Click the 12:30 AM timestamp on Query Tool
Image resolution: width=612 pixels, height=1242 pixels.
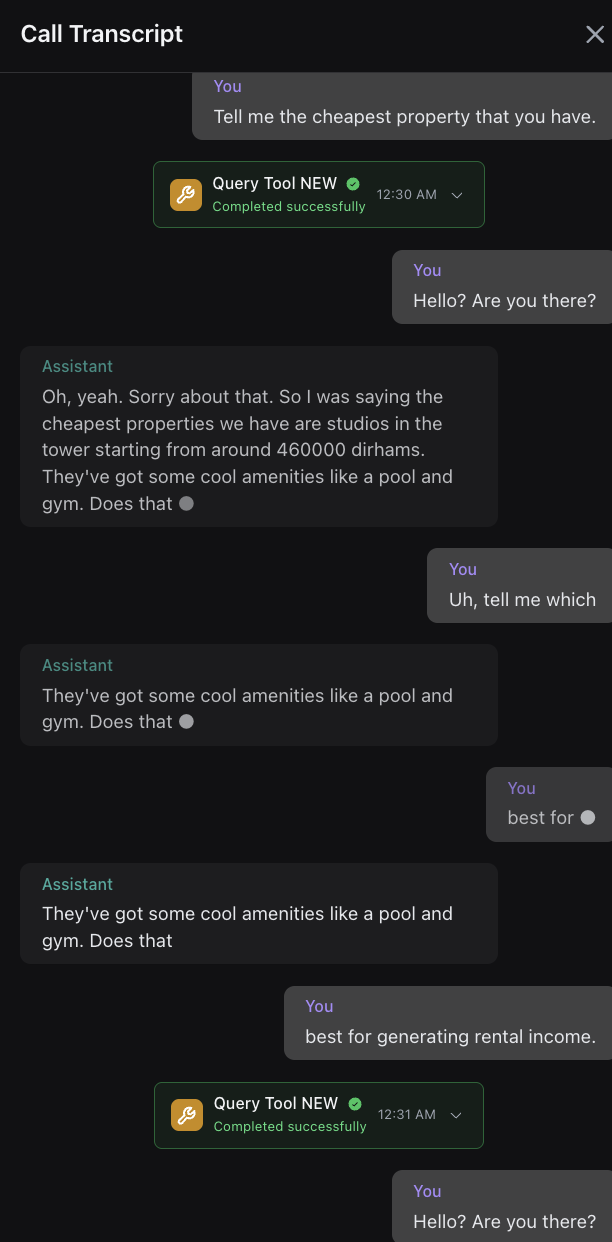click(406, 195)
